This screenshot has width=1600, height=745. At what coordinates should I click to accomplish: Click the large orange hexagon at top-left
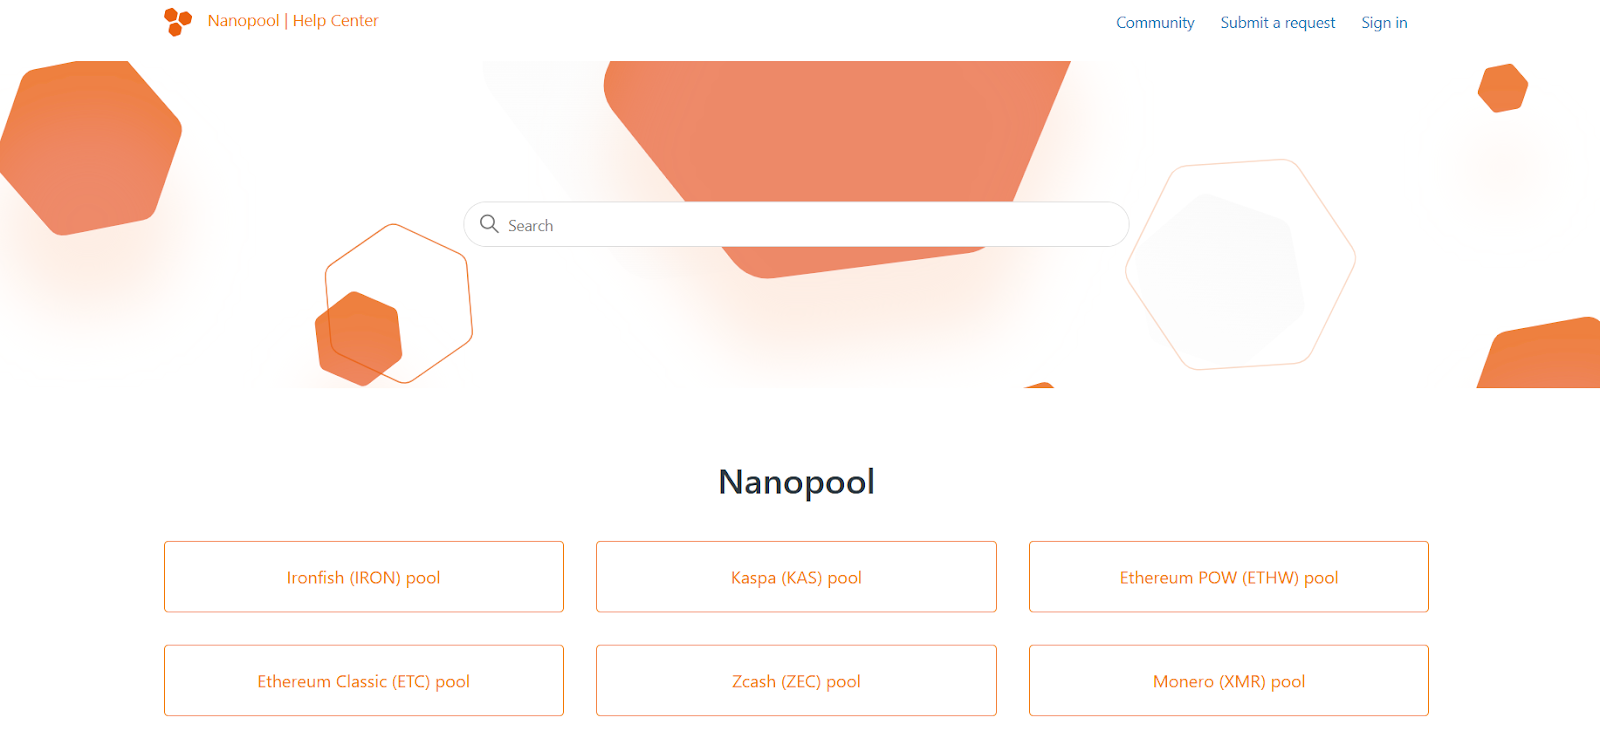(x=90, y=147)
